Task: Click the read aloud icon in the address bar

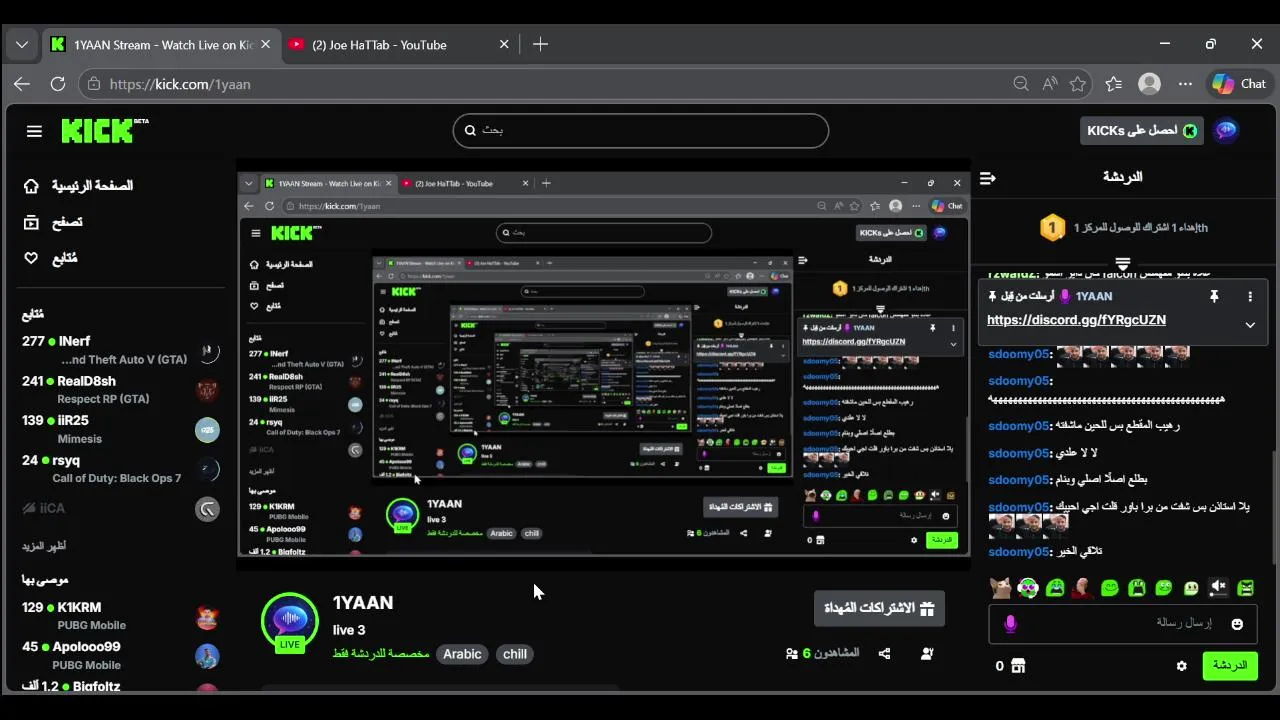Action: click(1049, 84)
